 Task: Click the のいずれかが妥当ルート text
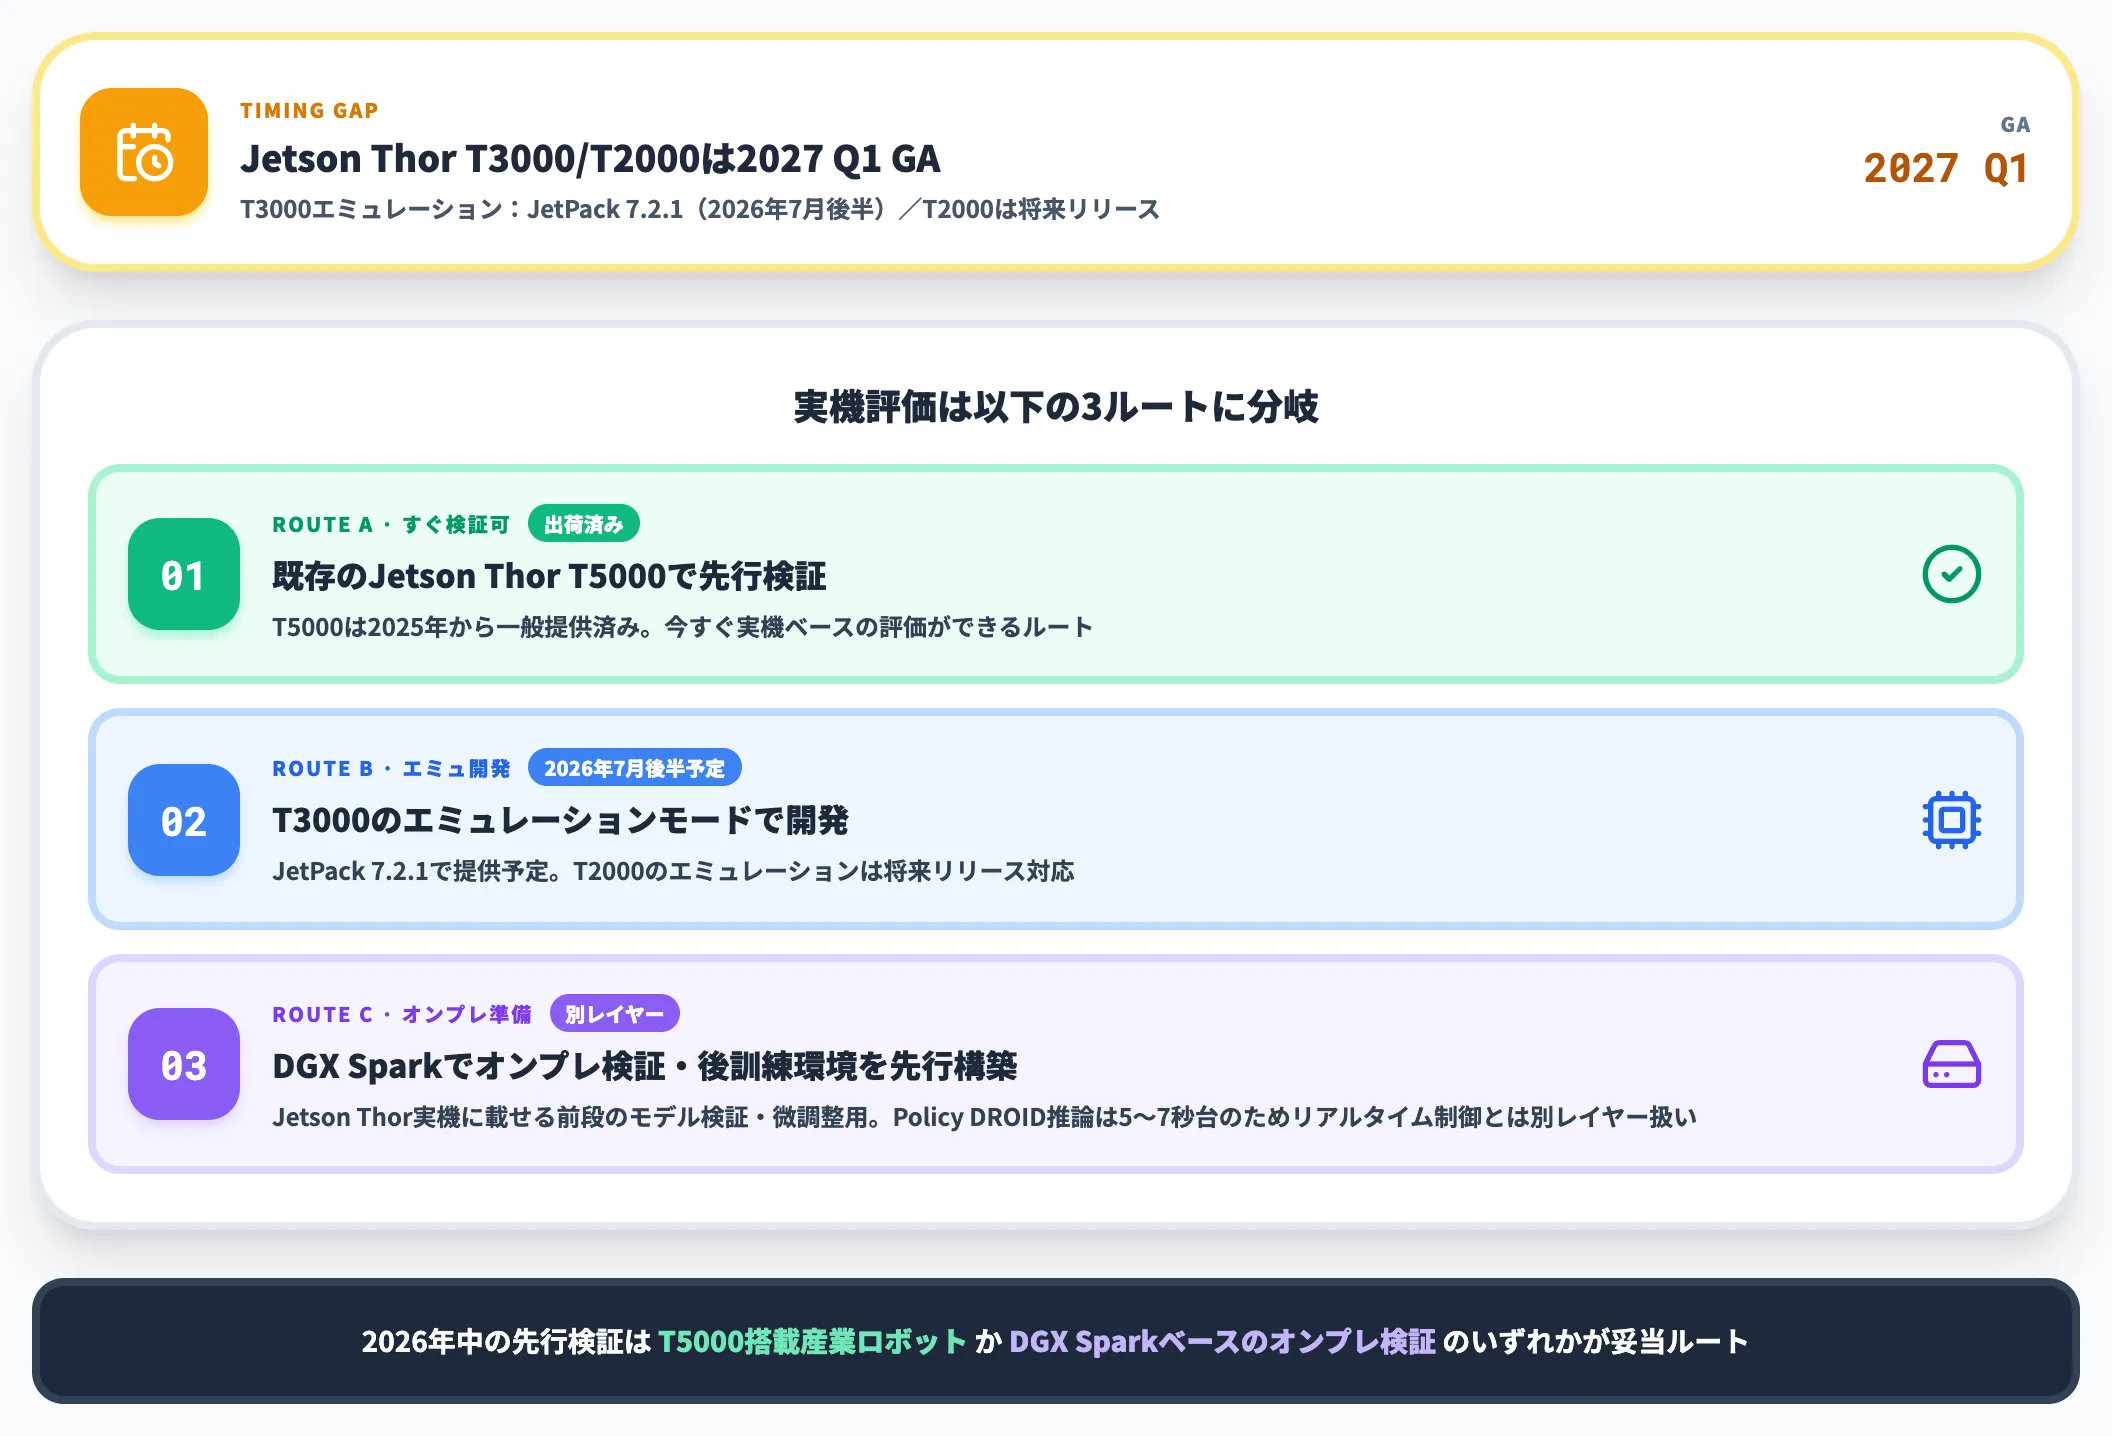click(1596, 1341)
